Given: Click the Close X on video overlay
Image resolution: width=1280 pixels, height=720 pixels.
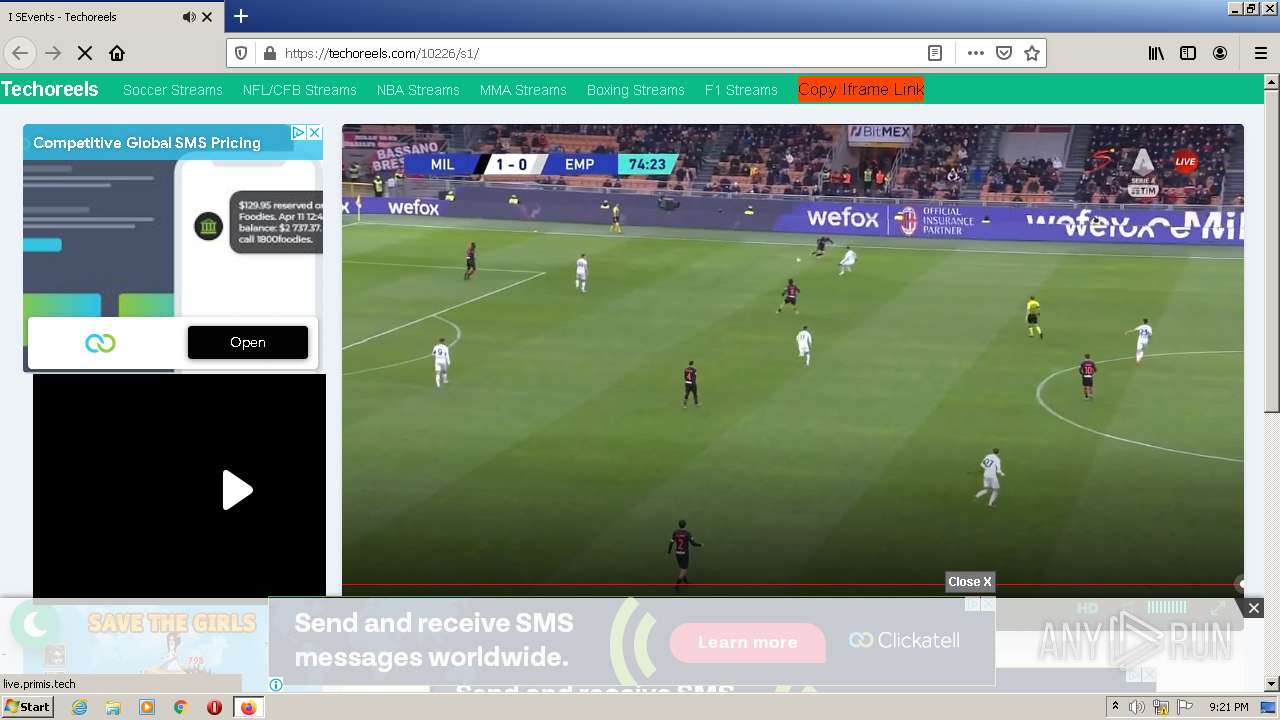Looking at the screenshot, I should [970, 582].
